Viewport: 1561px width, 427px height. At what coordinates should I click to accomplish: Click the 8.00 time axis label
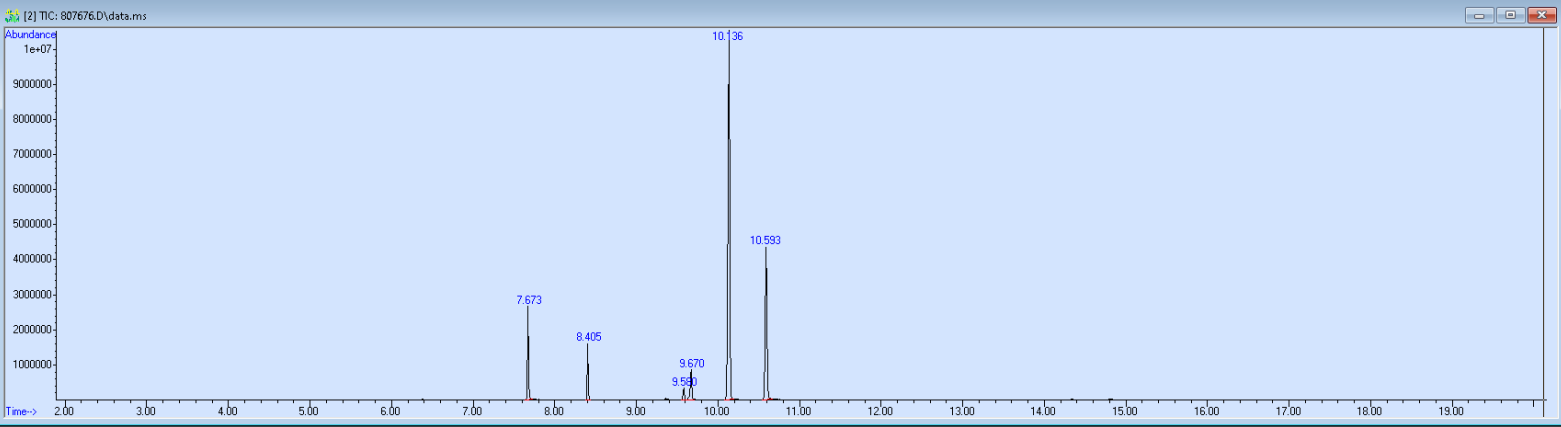tap(554, 411)
